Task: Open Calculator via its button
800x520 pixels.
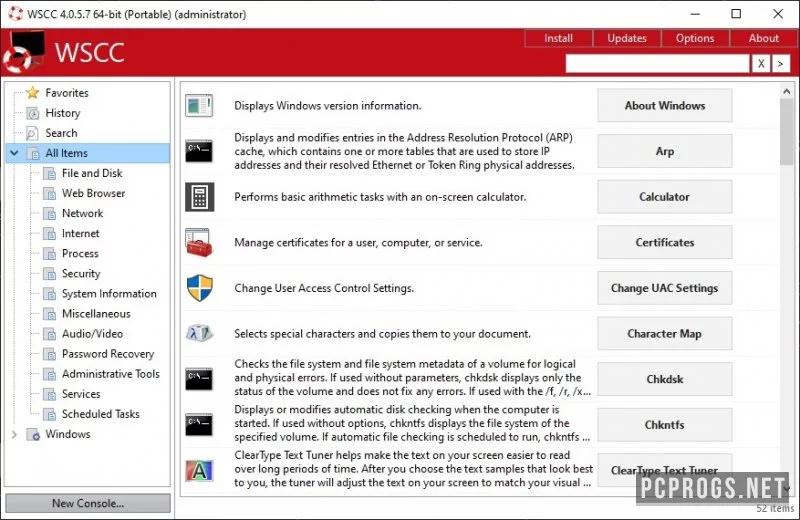Action: tap(665, 197)
